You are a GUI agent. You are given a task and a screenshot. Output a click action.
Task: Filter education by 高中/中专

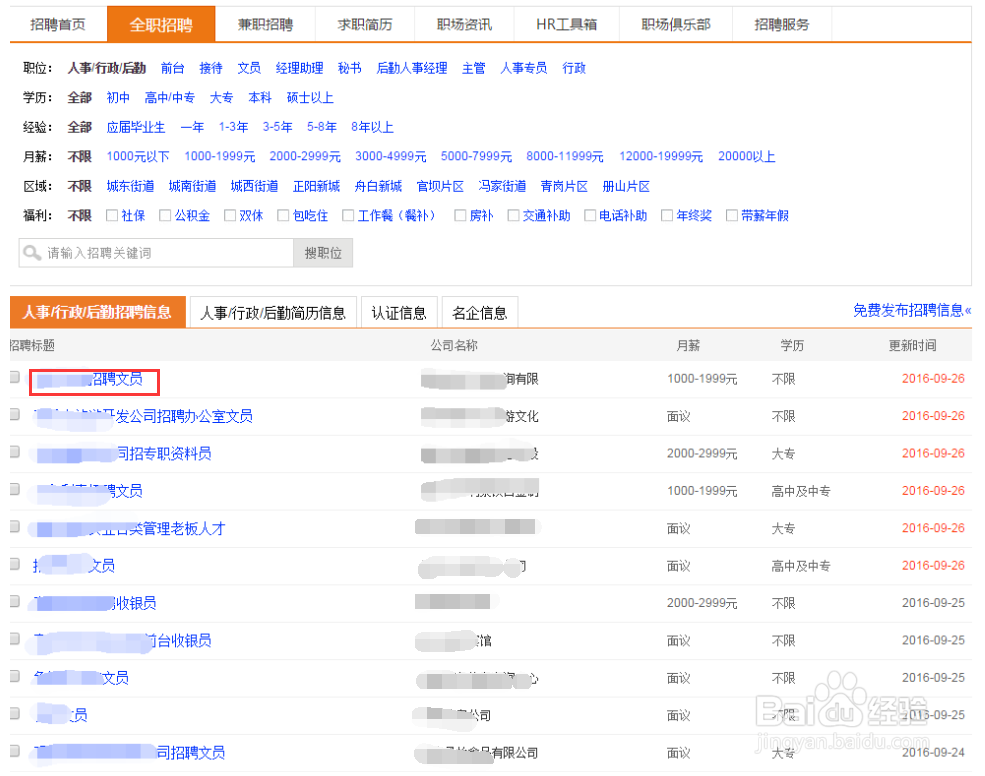click(170, 97)
